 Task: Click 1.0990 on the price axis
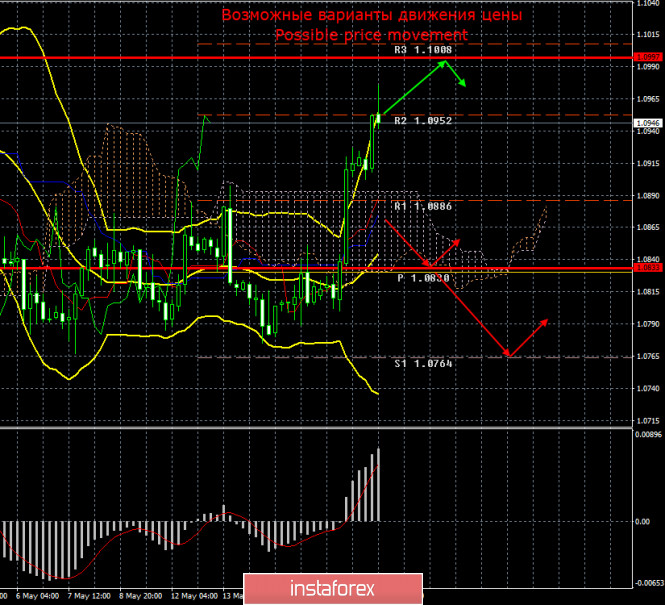tap(648, 67)
